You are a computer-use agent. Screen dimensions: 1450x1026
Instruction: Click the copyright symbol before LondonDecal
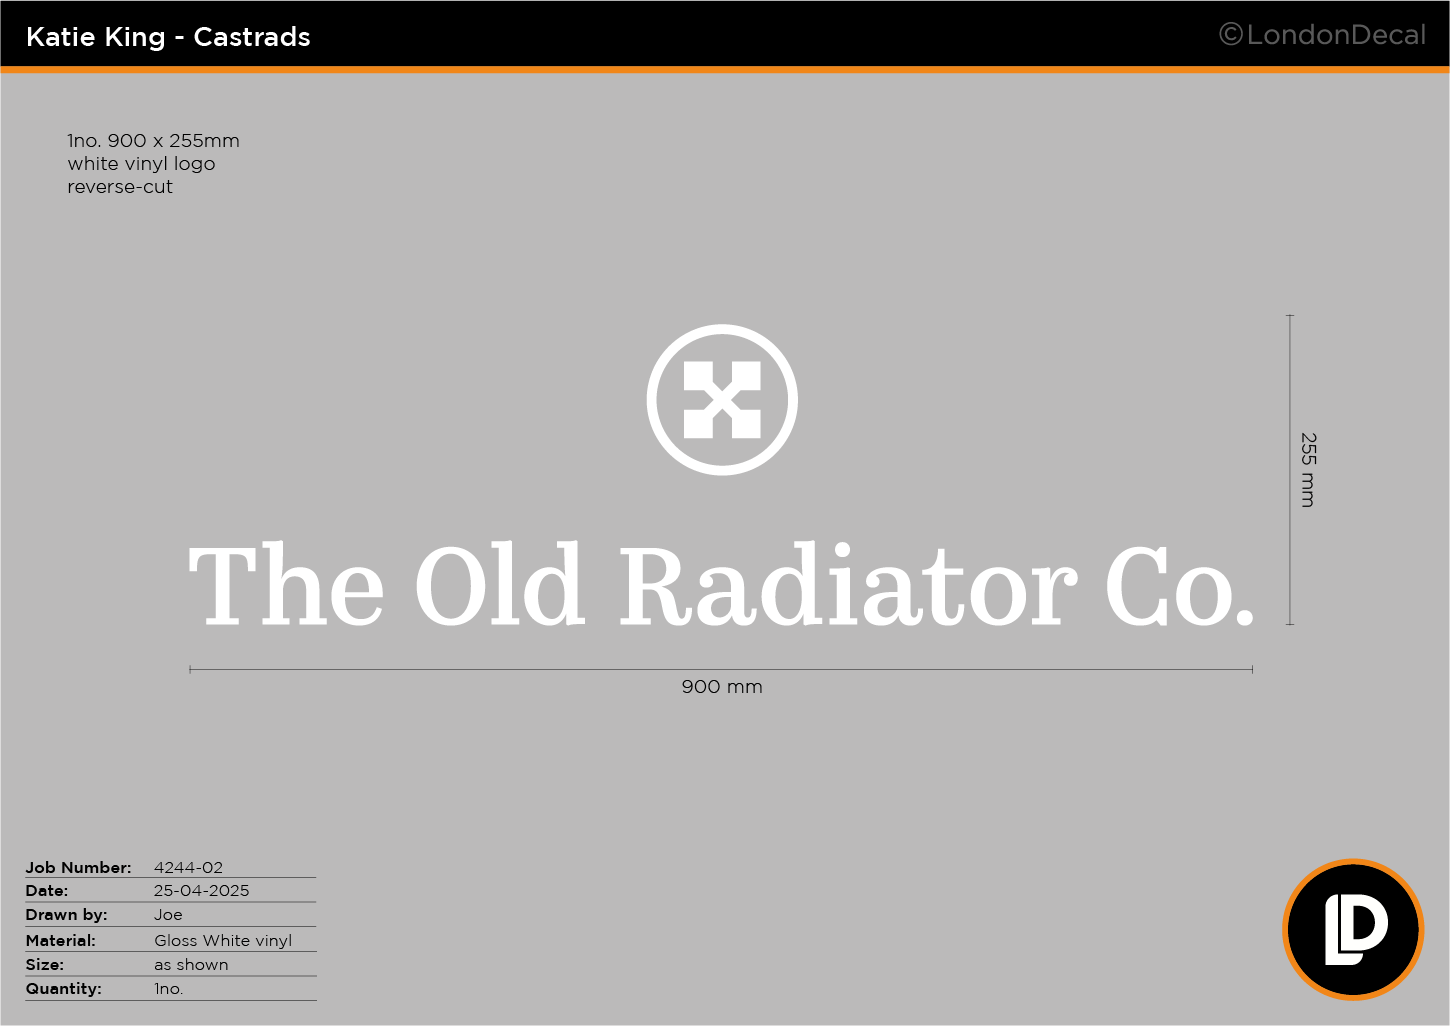(1230, 35)
